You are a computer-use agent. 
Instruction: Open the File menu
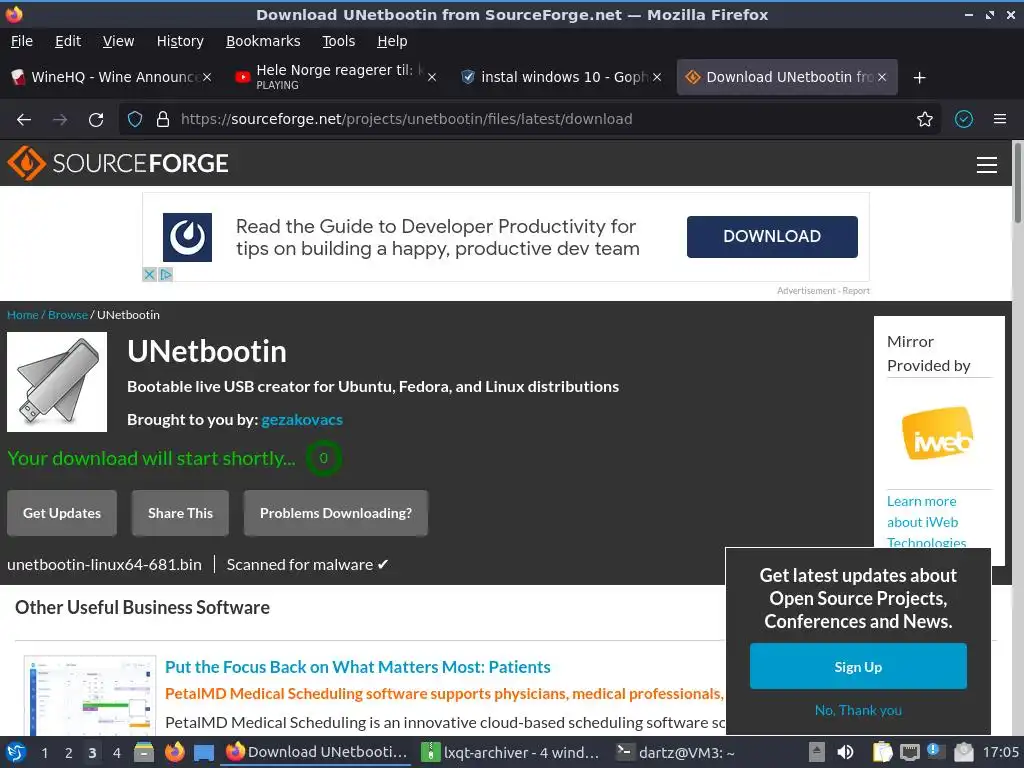[22, 41]
